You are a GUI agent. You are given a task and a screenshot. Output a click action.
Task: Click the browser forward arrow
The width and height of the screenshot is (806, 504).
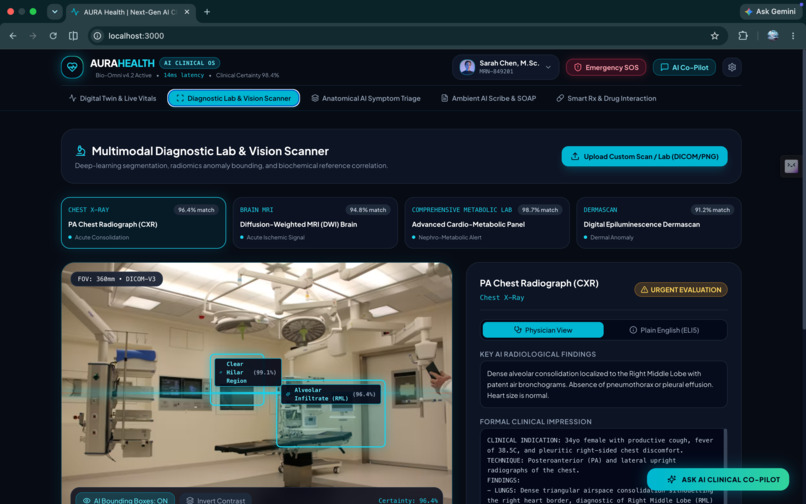click(x=33, y=35)
